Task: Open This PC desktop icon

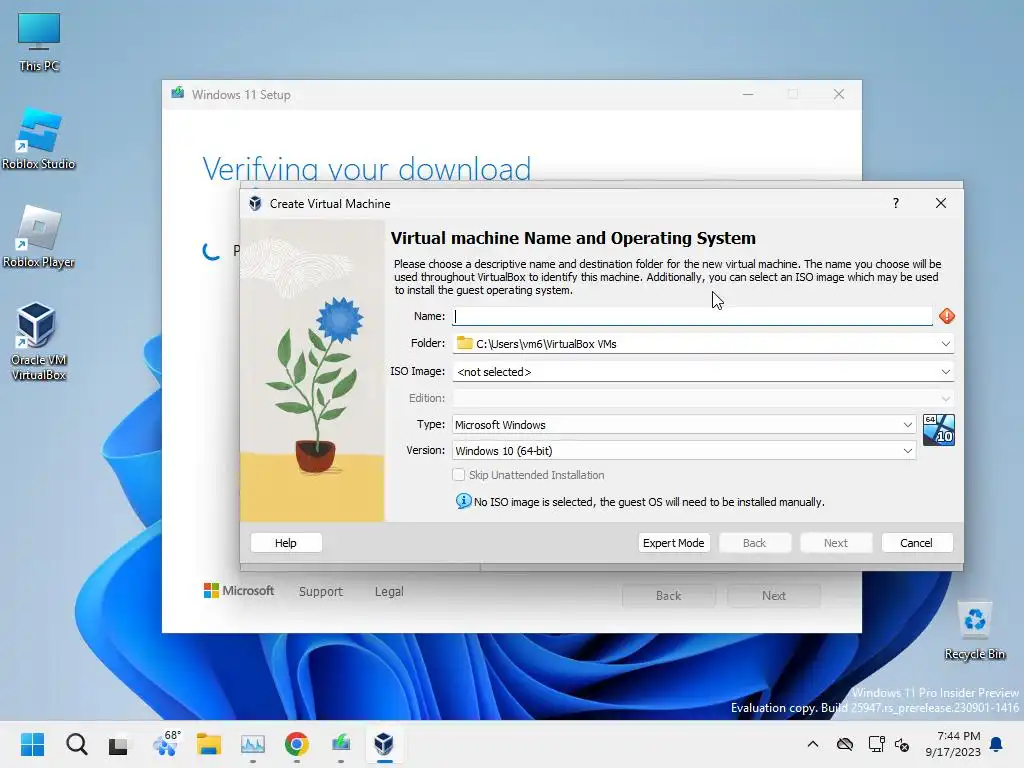Action: [39, 42]
